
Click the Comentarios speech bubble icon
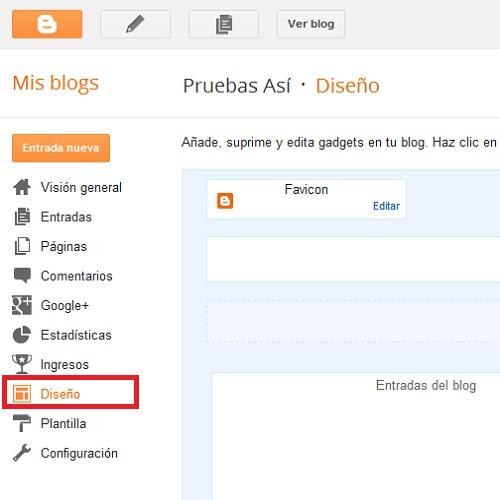click(x=22, y=276)
